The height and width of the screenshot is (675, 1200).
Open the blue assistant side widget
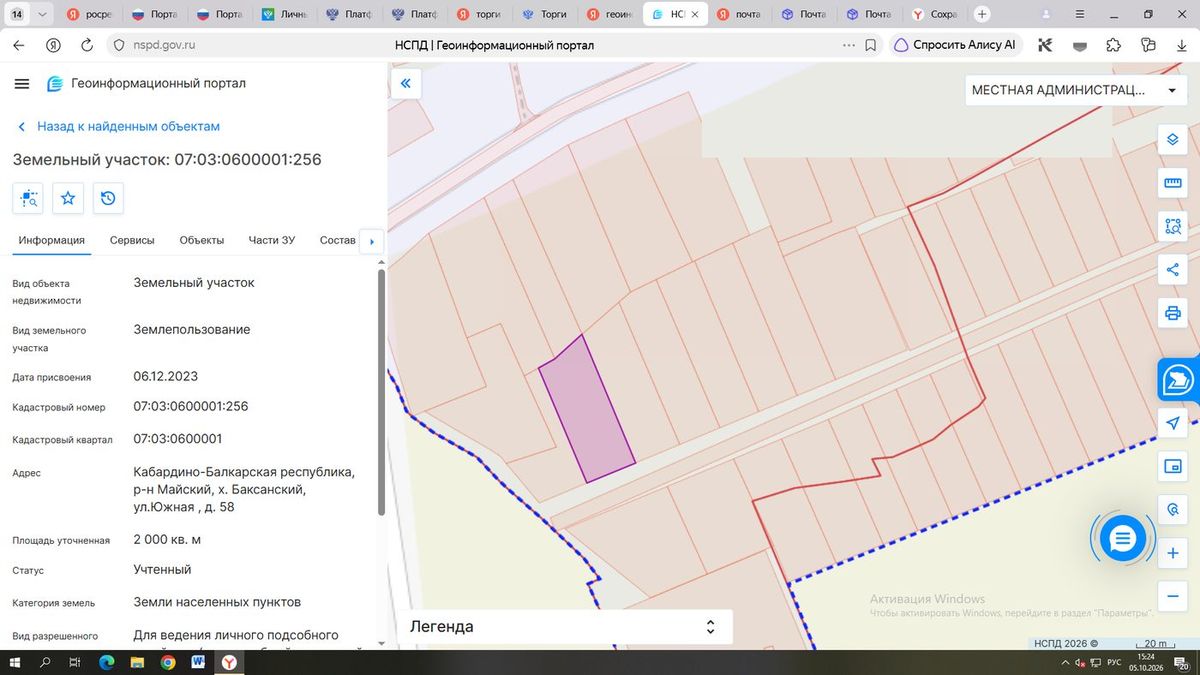click(x=1179, y=380)
